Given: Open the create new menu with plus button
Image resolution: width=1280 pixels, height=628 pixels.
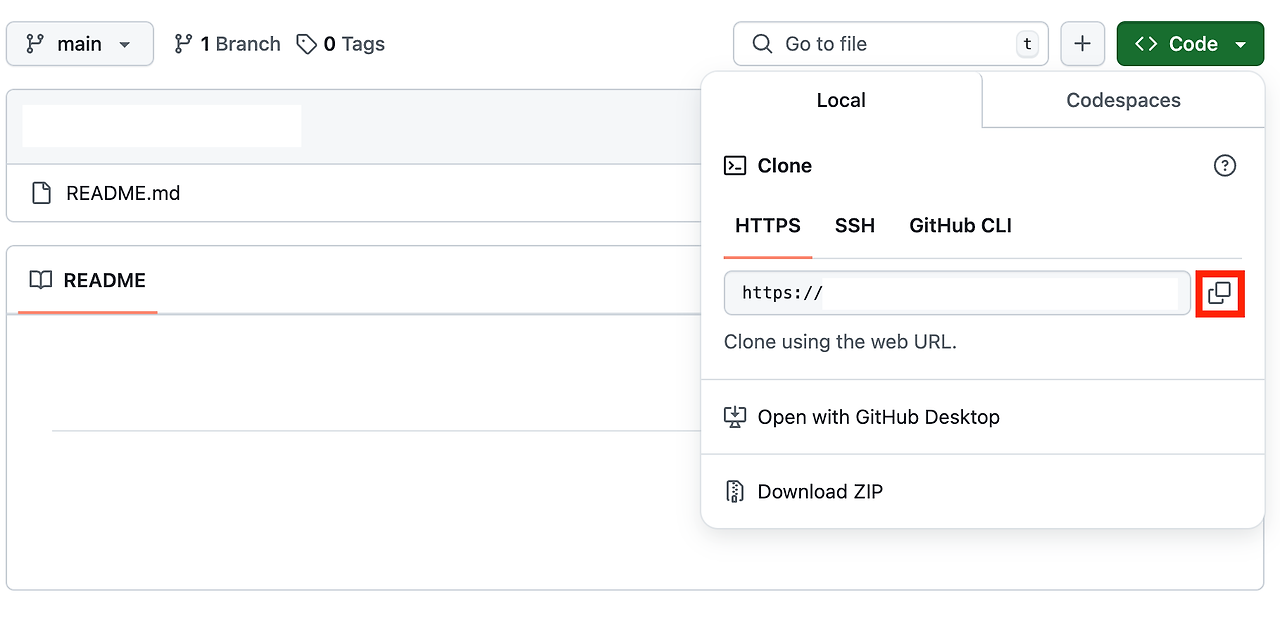Looking at the screenshot, I should tap(1083, 43).
